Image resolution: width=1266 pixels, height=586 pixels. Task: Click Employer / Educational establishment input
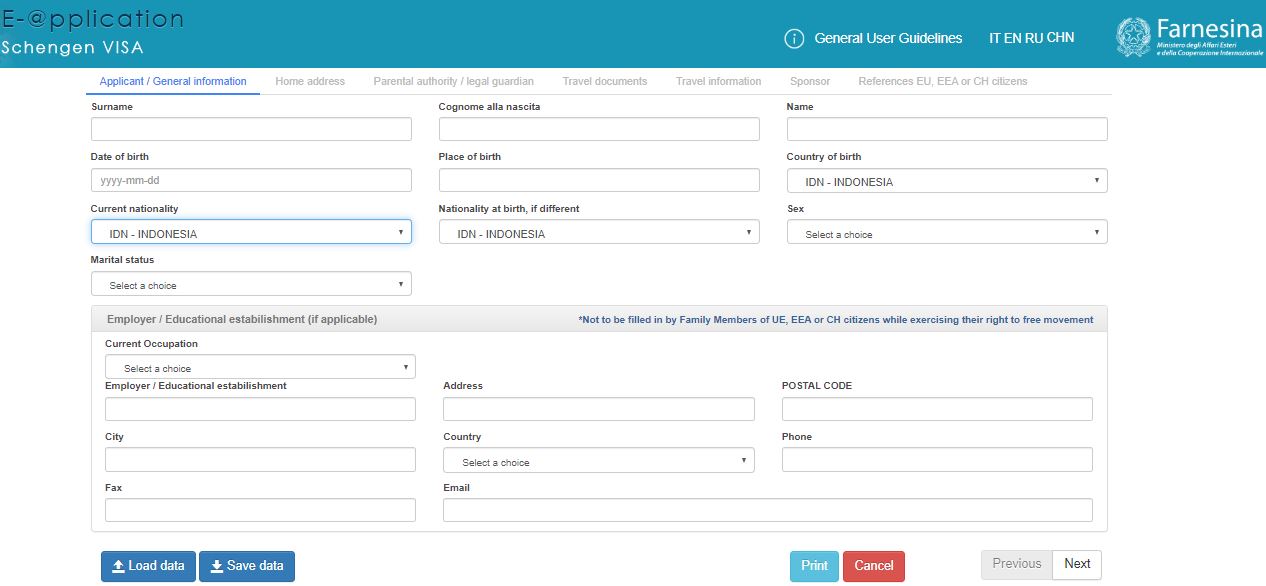click(260, 409)
